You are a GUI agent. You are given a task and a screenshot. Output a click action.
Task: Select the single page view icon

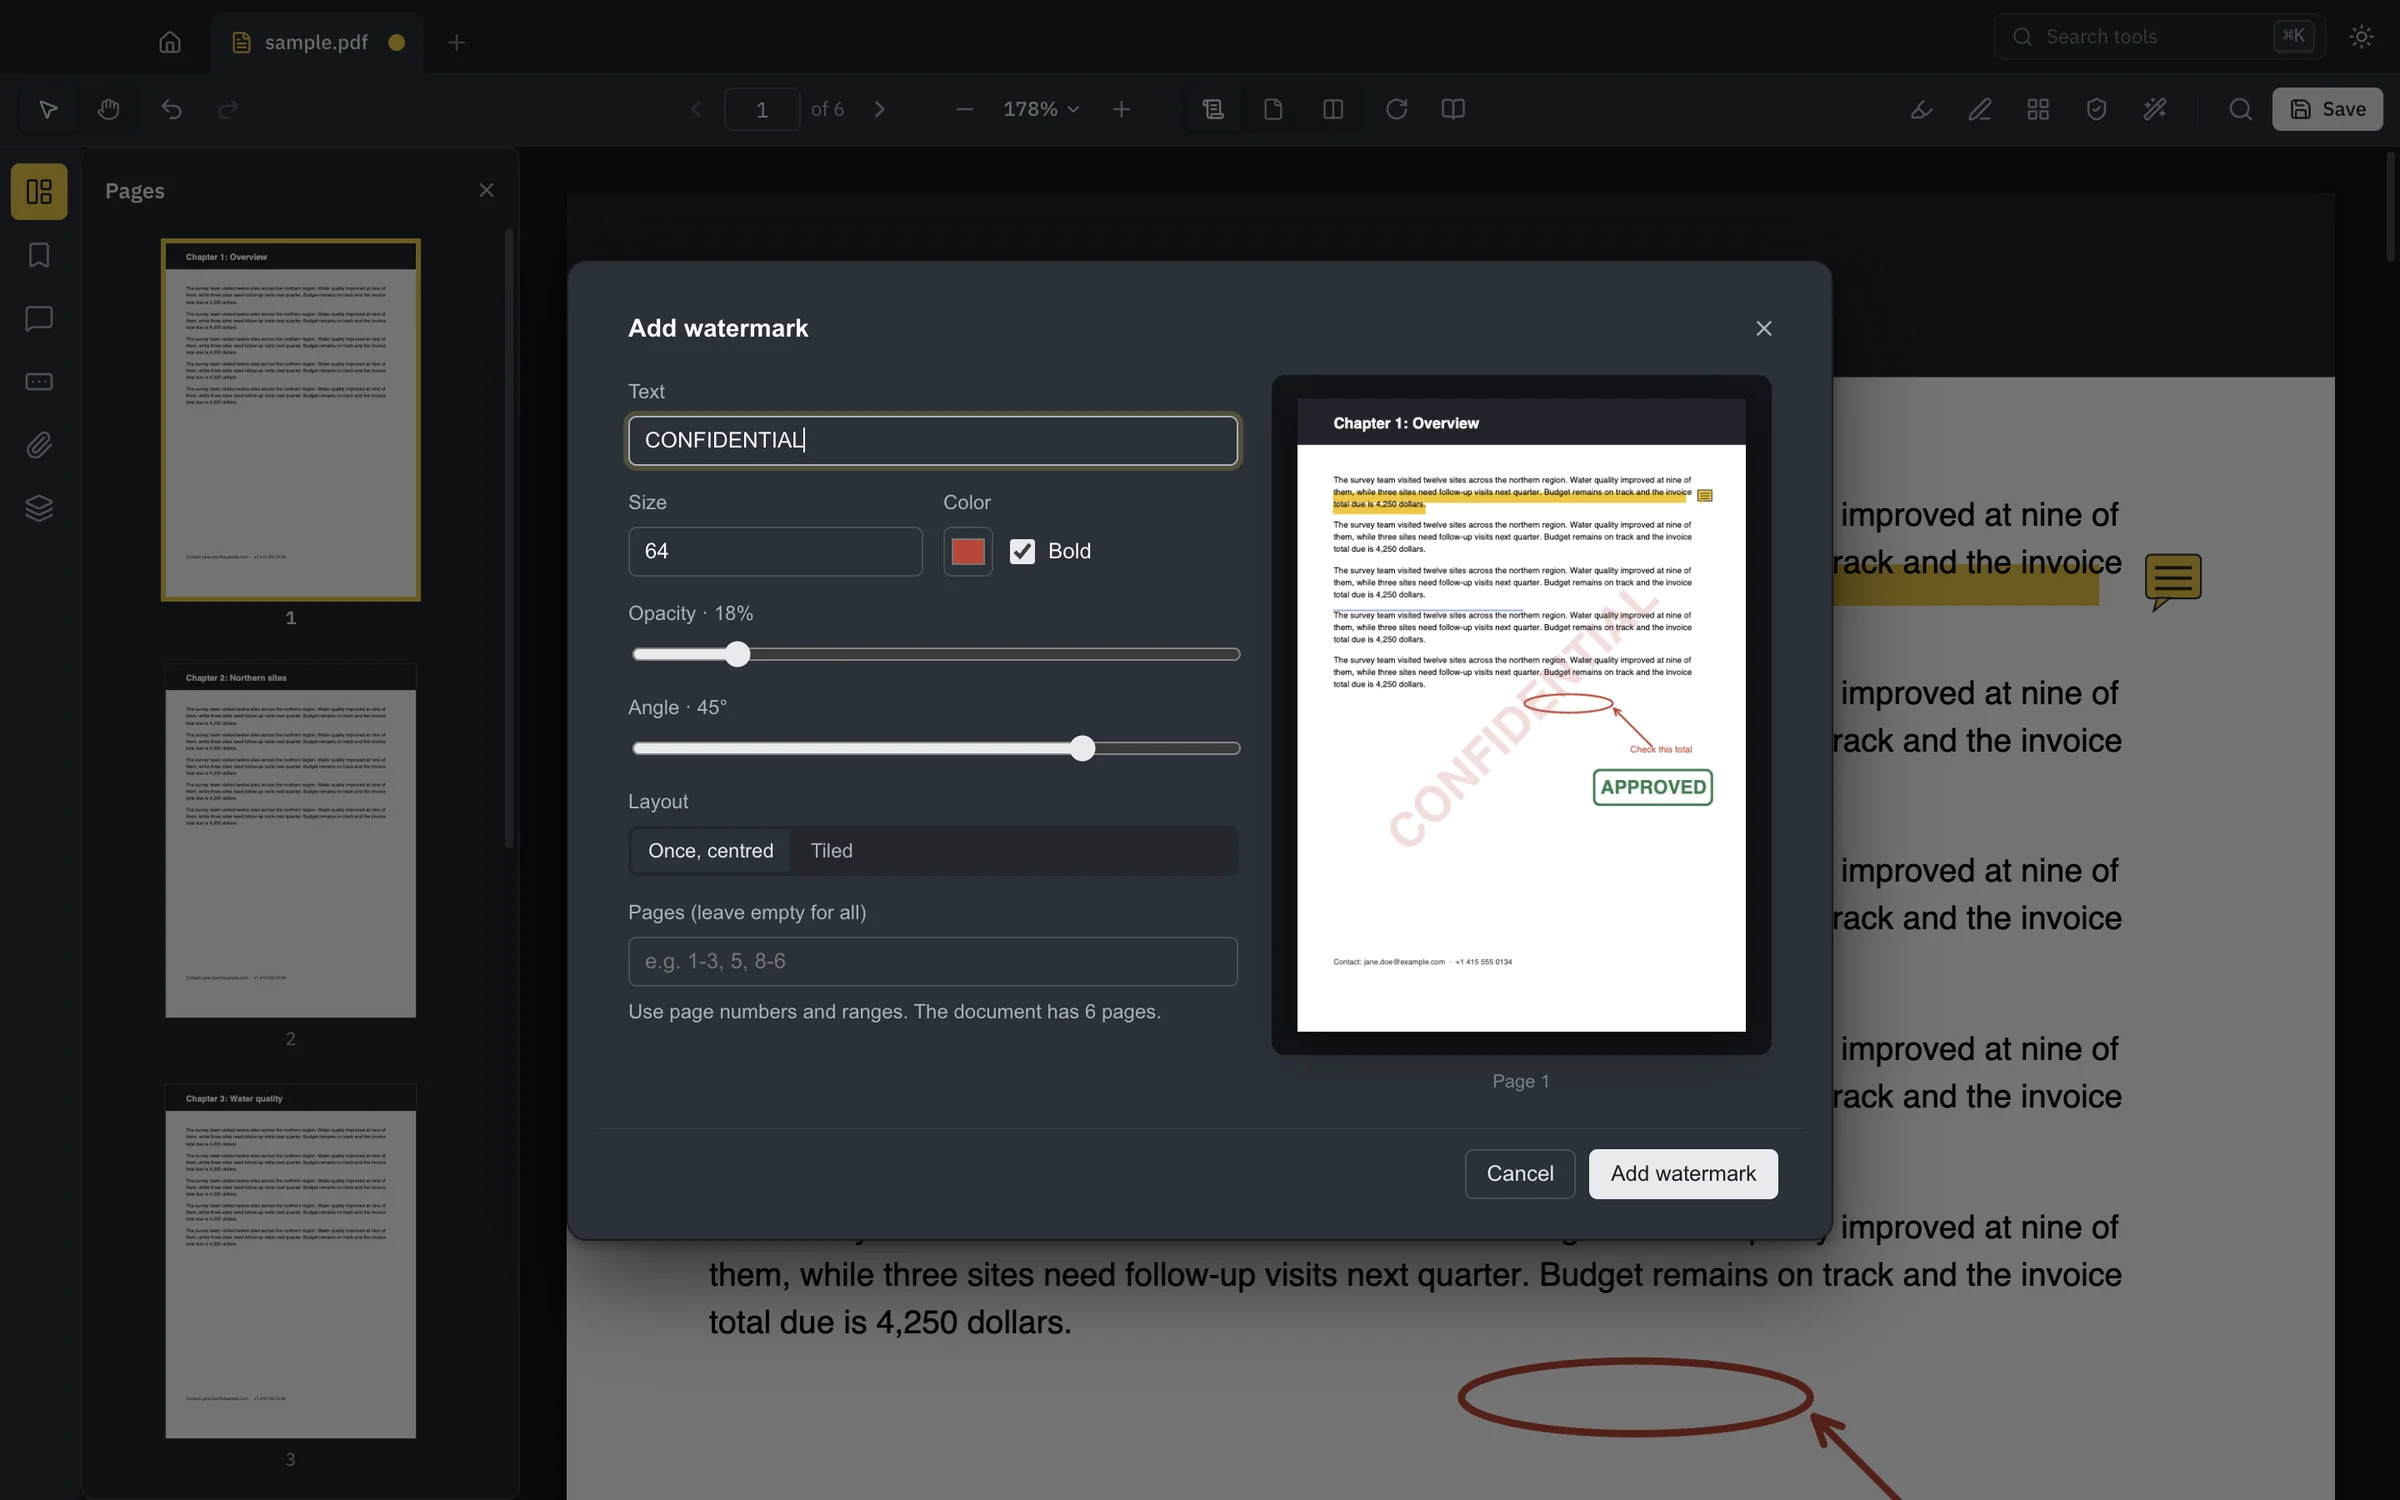pyautogui.click(x=1273, y=109)
